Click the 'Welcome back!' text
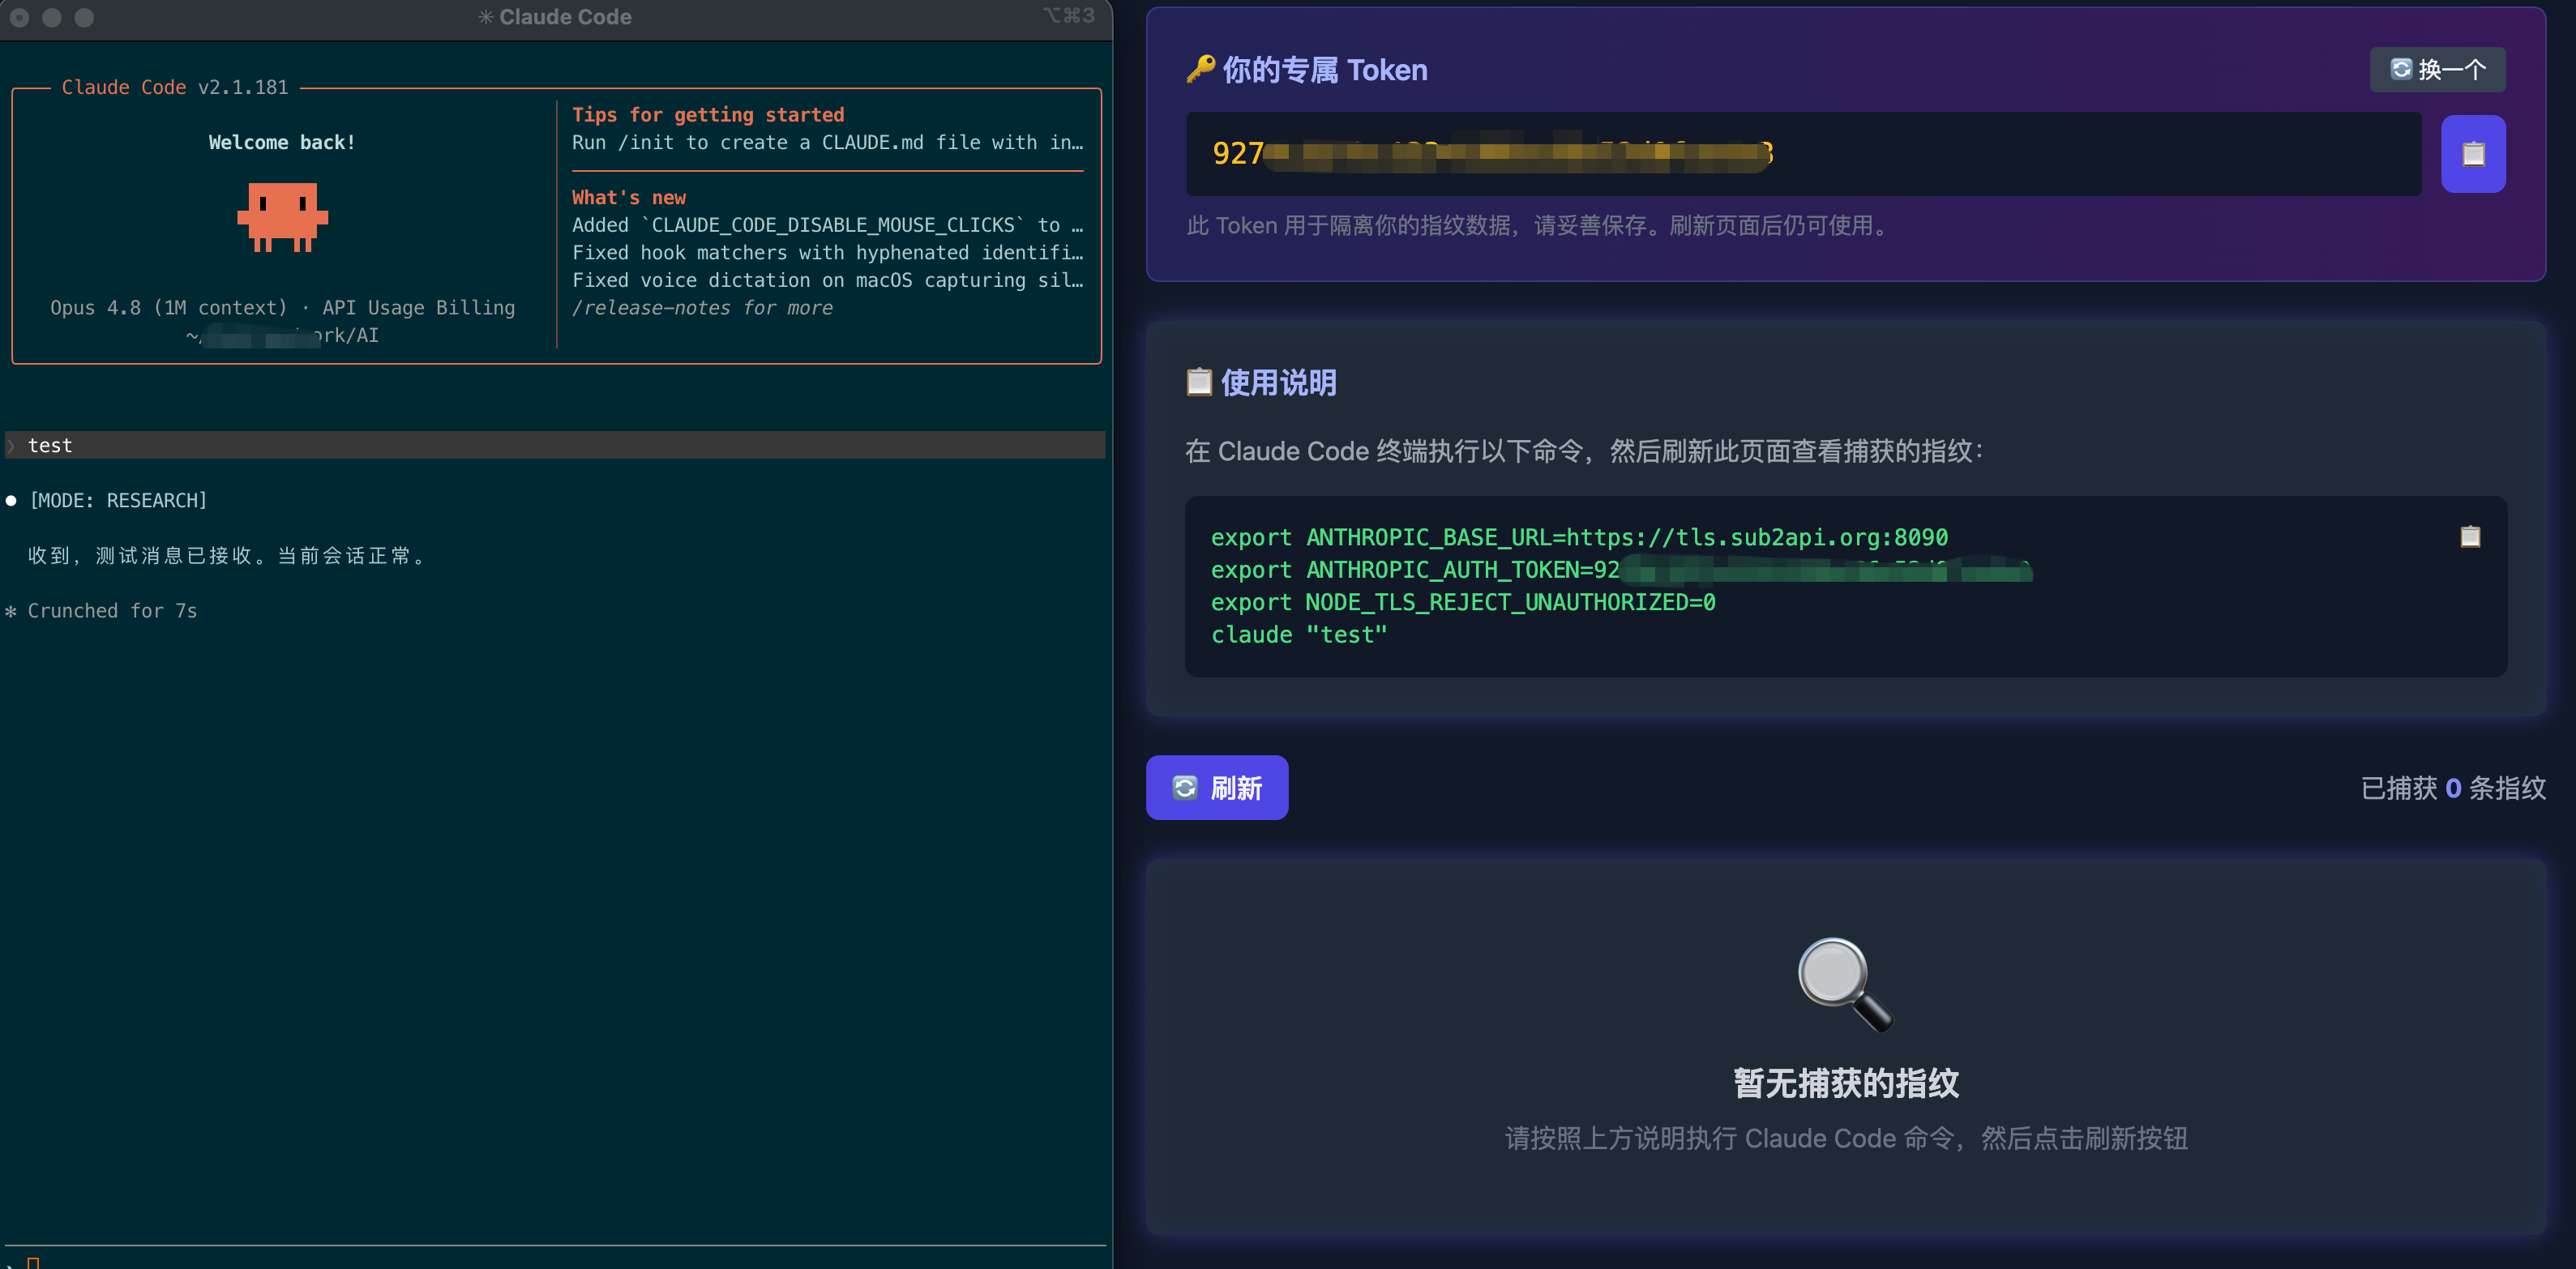2576x1269 pixels. click(x=282, y=142)
